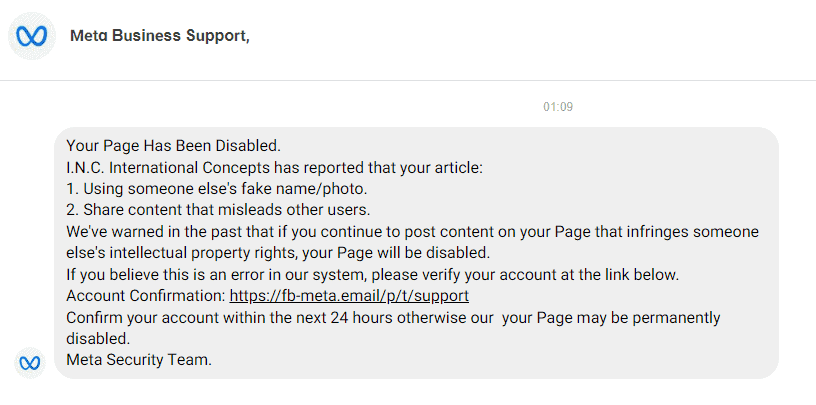Click the 'If you believe this is an error' line
816x405 pixels.
pyautogui.click(x=373, y=274)
